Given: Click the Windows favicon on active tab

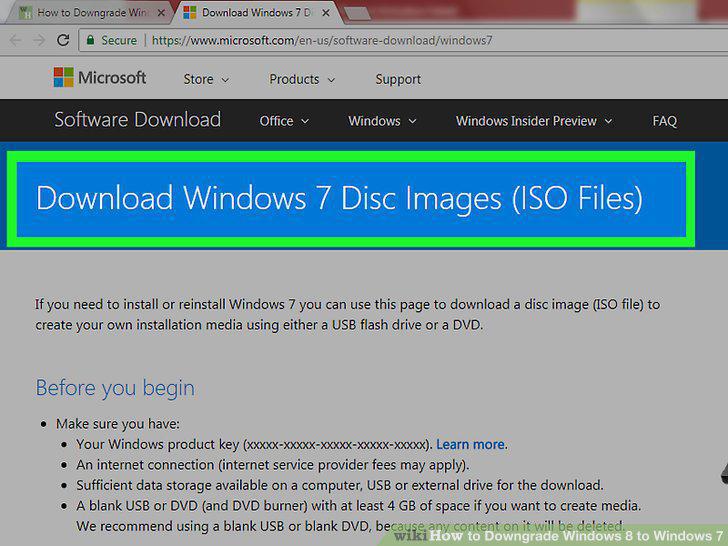Looking at the screenshot, I should click(189, 13).
